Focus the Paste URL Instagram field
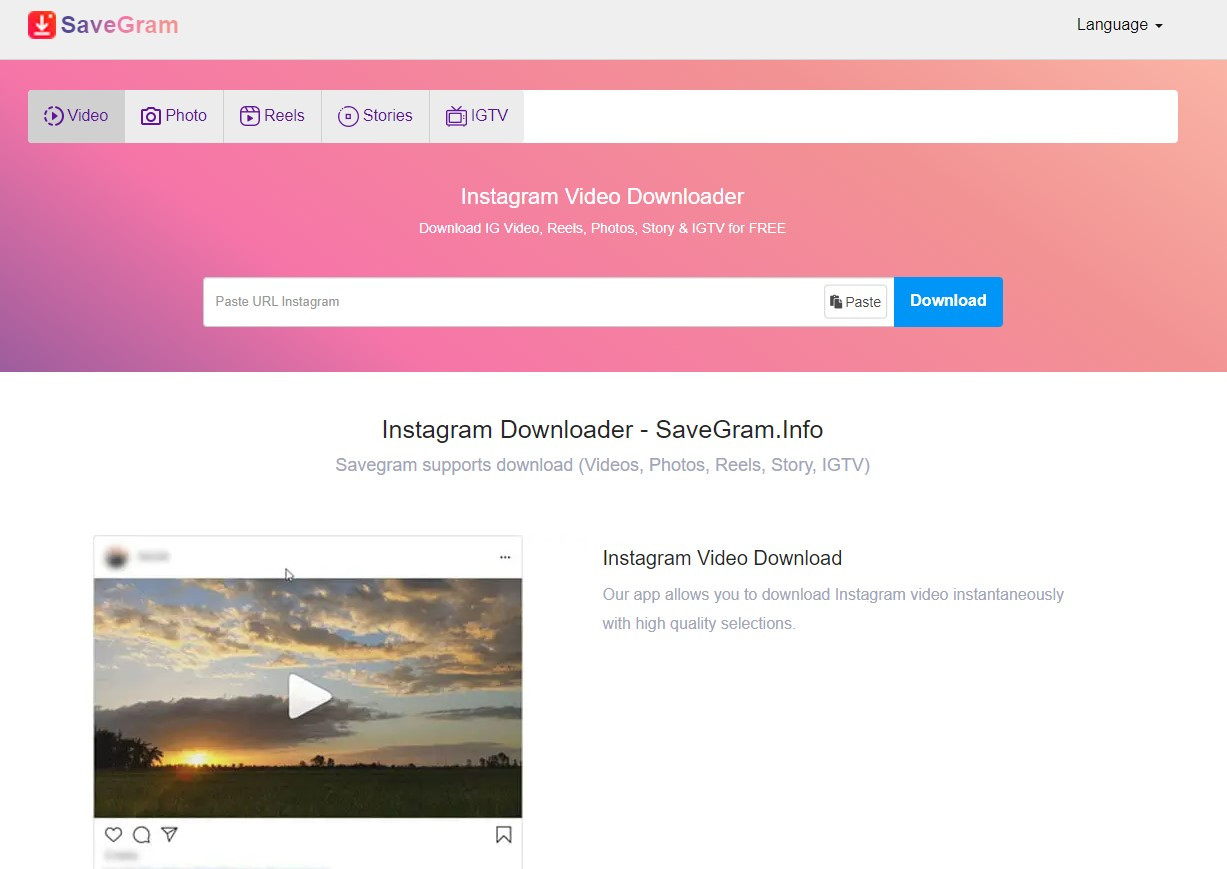This screenshot has width=1227, height=869. click(x=512, y=302)
